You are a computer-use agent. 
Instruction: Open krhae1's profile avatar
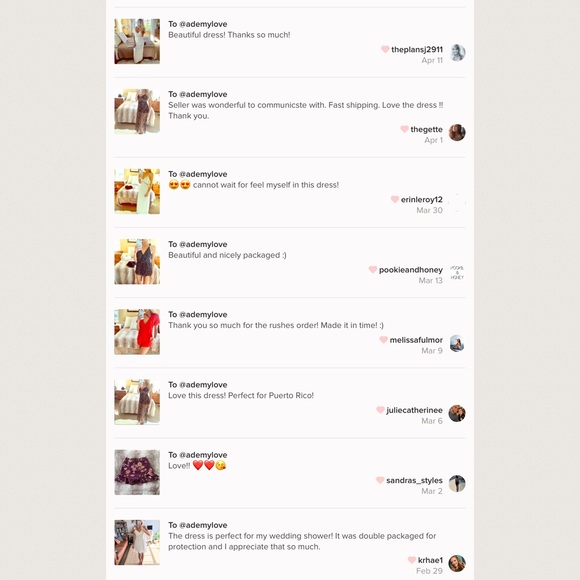(457, 563)
